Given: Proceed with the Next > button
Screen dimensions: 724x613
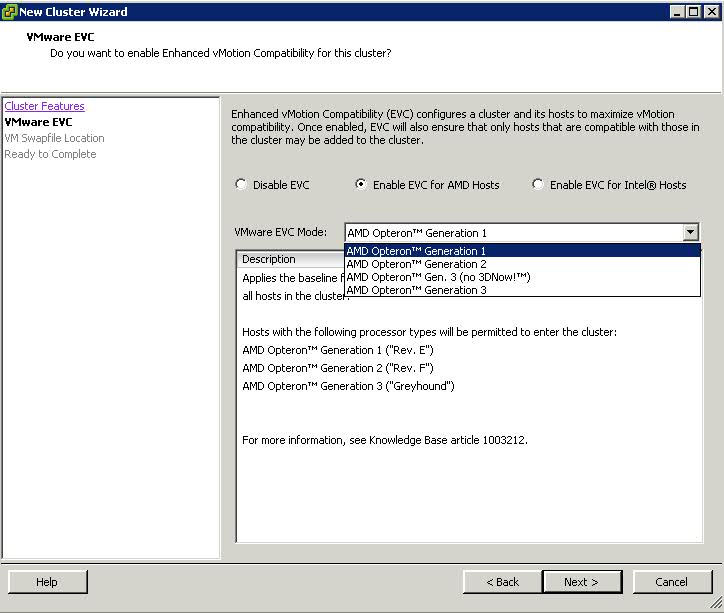Looking at the screenshot, I should tap(582, 582).
